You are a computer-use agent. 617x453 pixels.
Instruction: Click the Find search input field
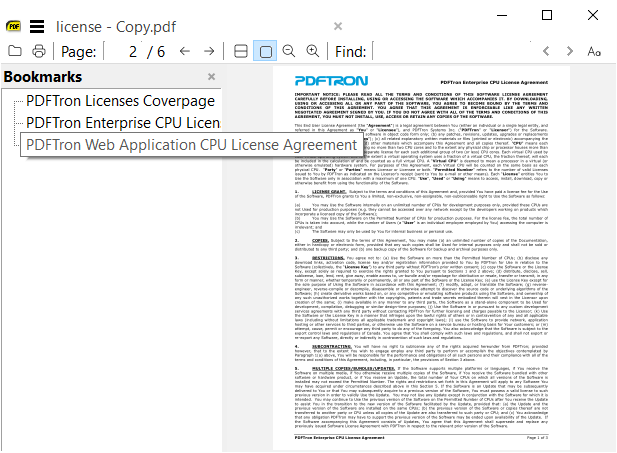(452, 51)
